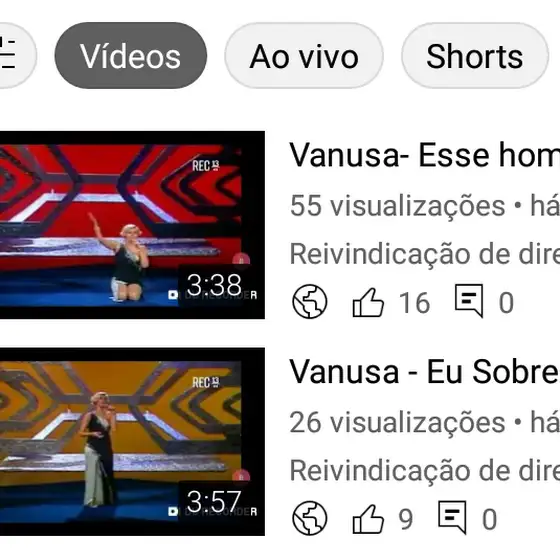Open the filter options icon chip

(14, 55)
